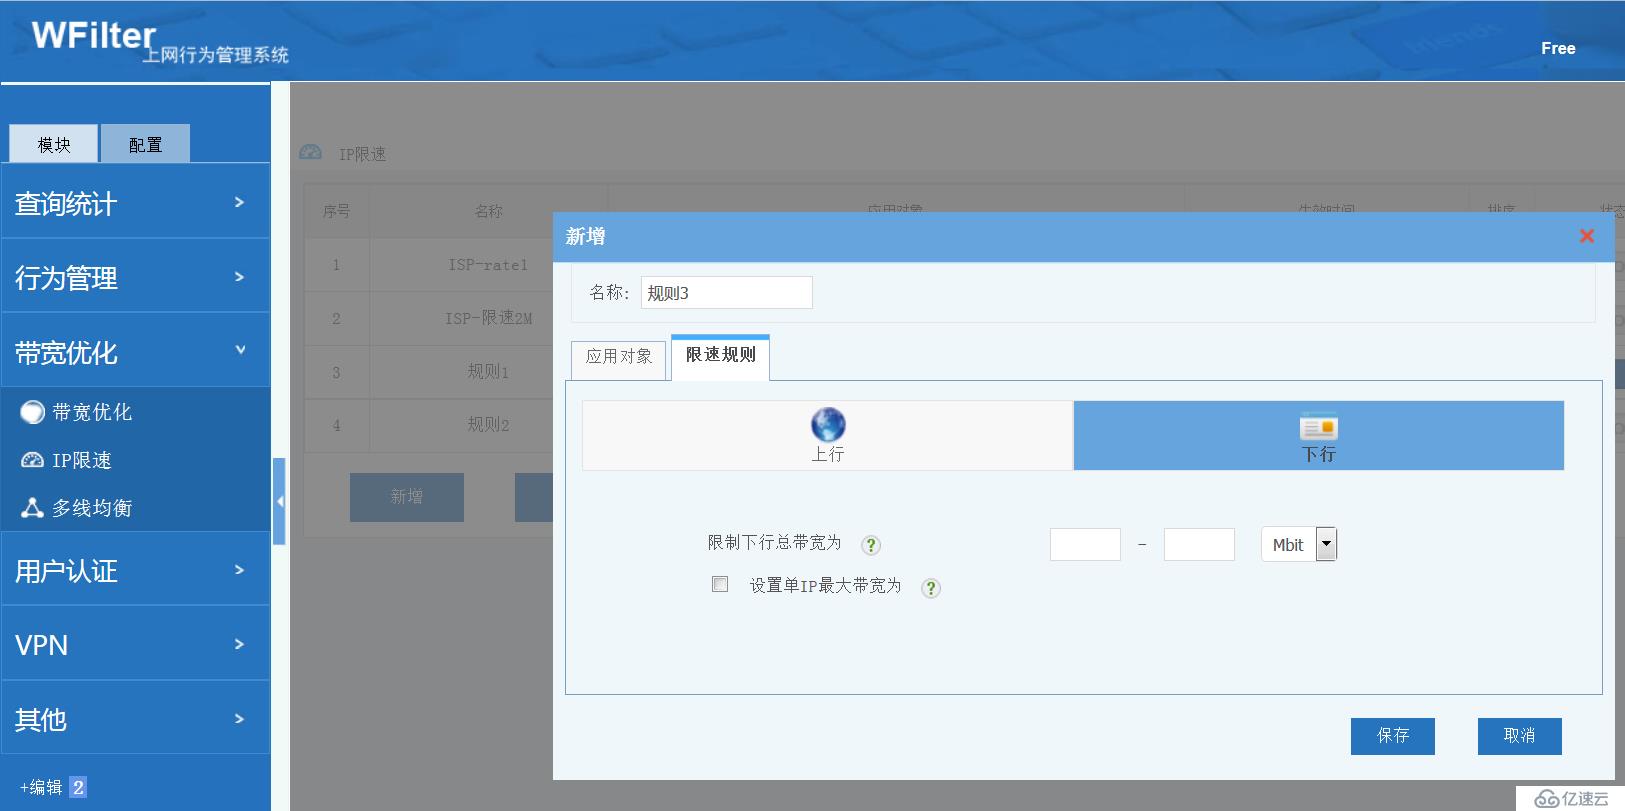Click the IP限速 speedometer icon in sidebar
This screenshot has height=811, width=1625.
[x=32, y=460]
